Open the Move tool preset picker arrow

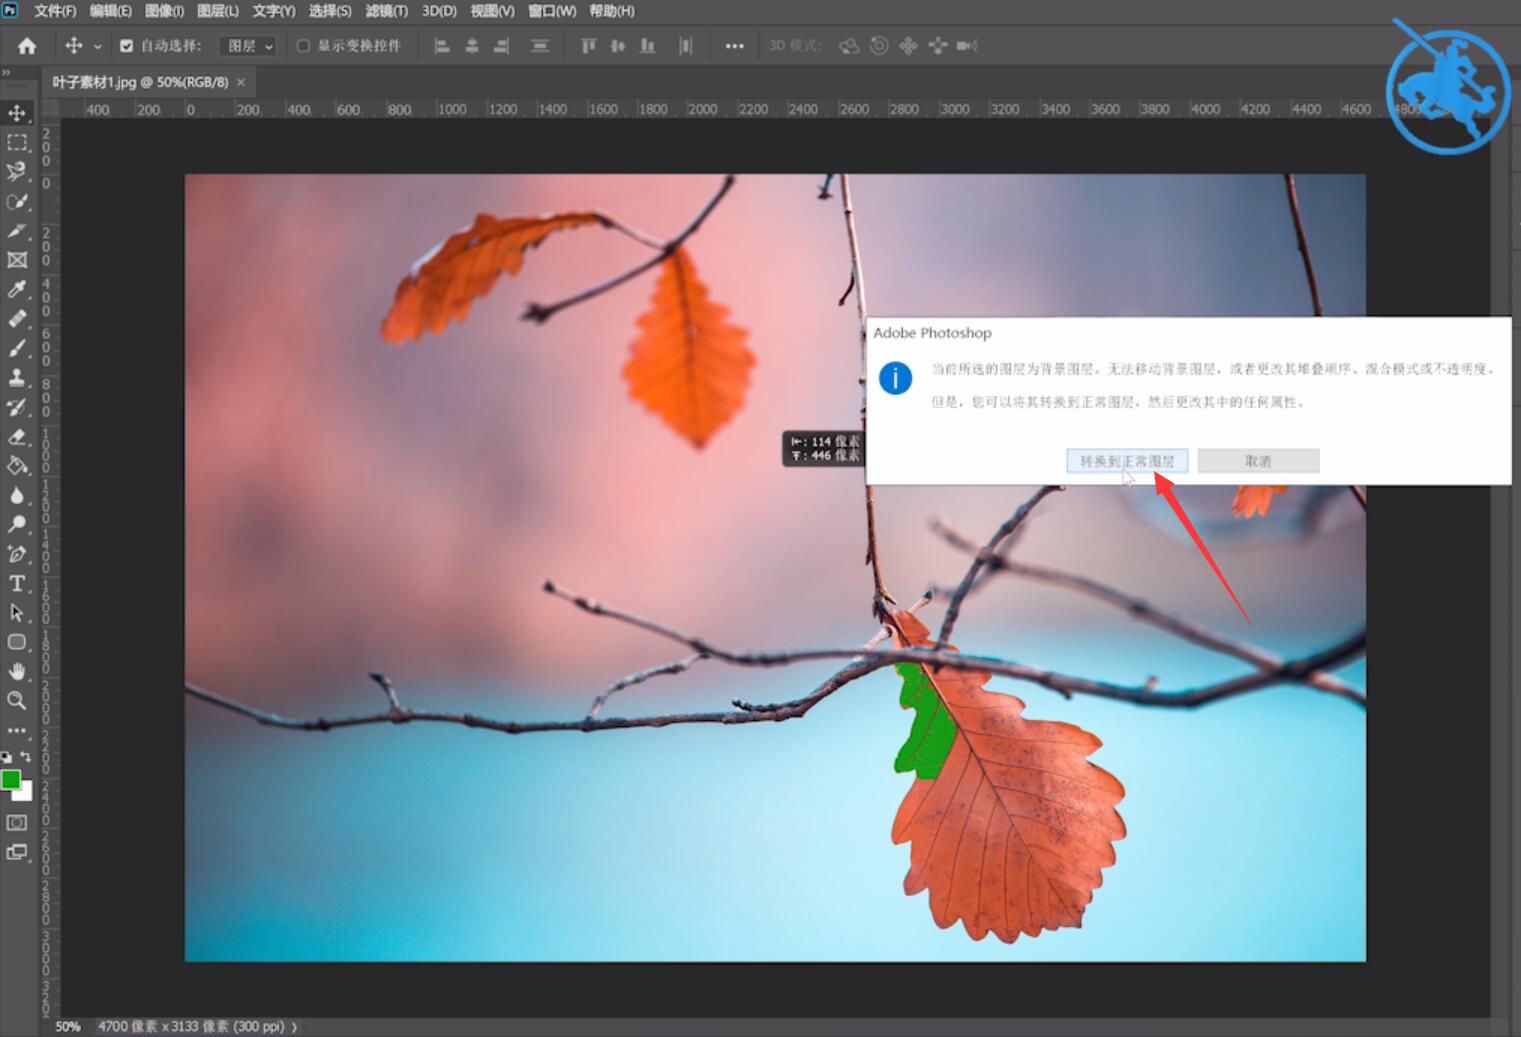(98, 47)
